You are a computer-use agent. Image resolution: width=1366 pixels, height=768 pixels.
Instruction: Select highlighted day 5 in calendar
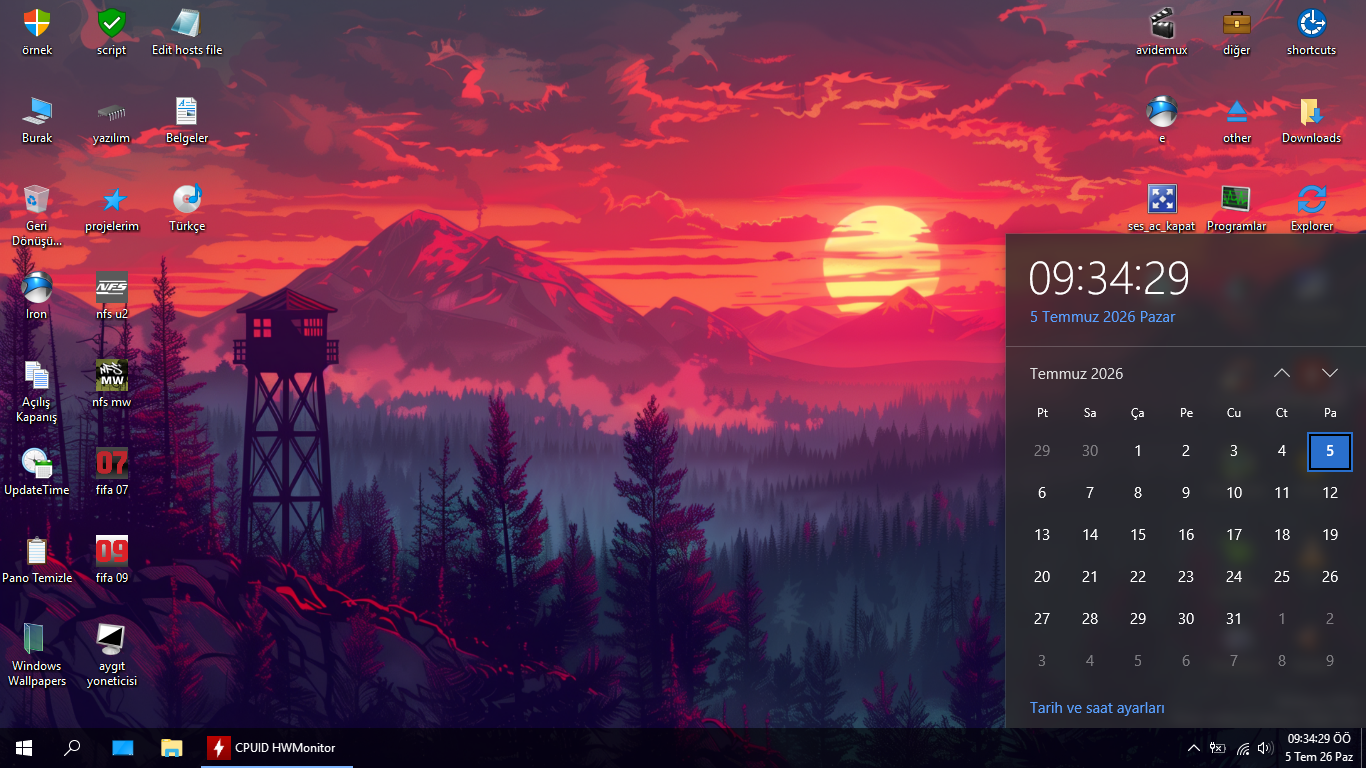point(1330,451)
